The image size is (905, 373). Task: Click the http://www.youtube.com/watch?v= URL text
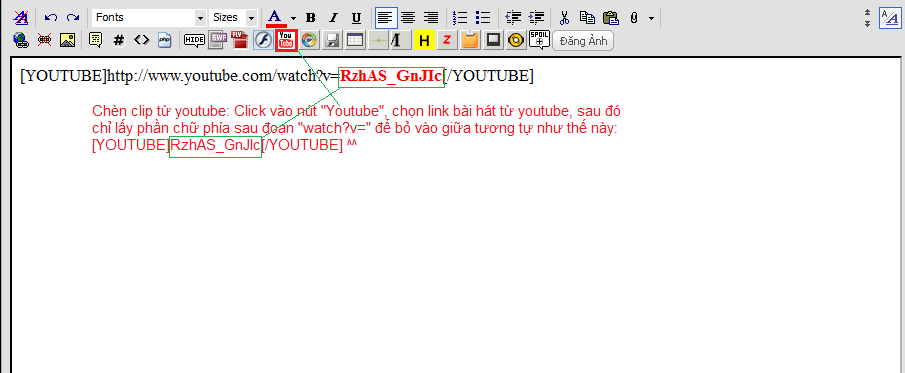(224, 76)
